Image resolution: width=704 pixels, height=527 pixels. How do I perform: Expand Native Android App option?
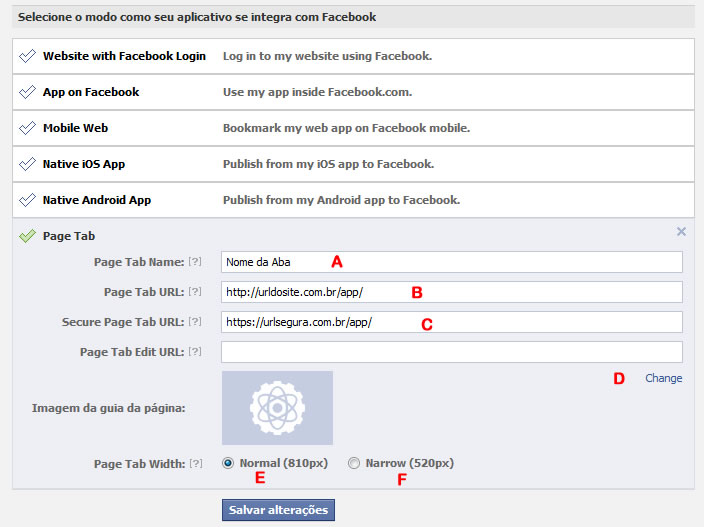click(353, 200)
